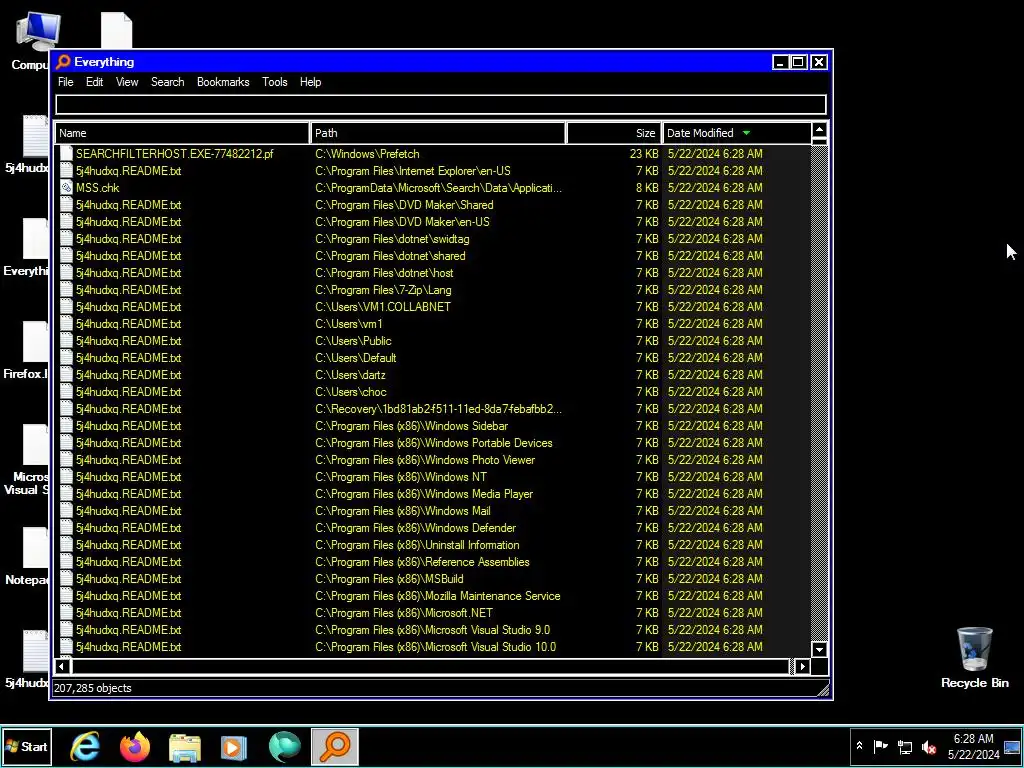Viewport: 1024px width, 768px height.
Task: Sort results by Name column header
Action: [x=182, y=133]
